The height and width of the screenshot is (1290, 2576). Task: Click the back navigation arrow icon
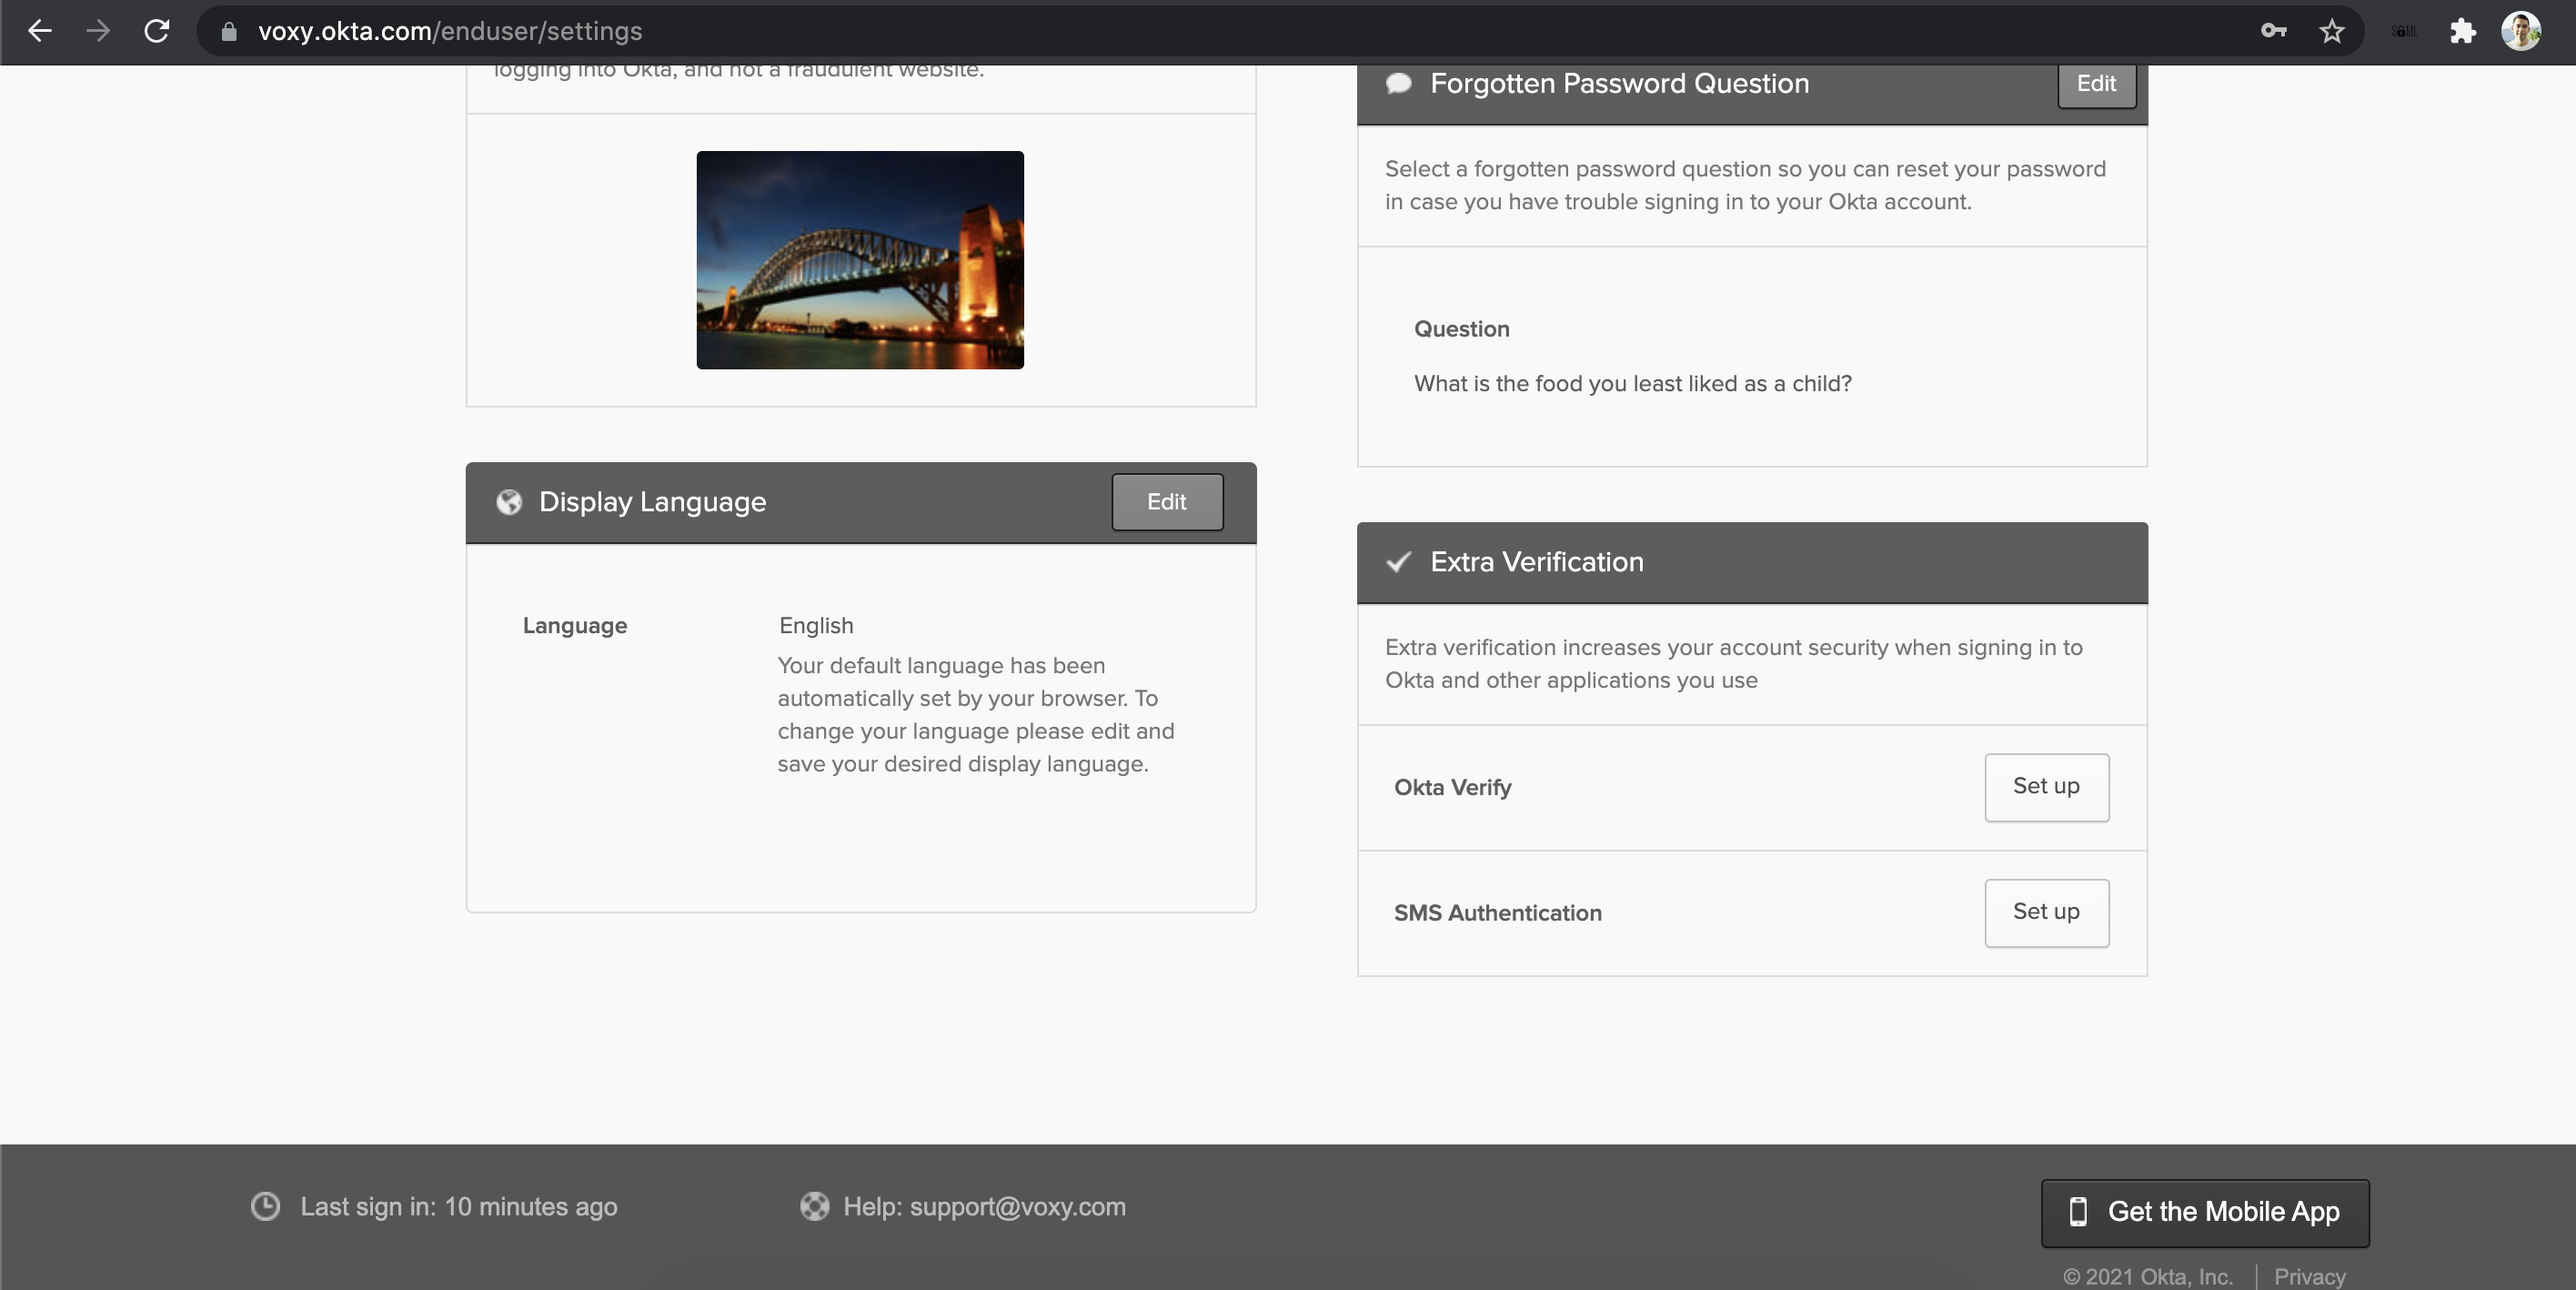[x=39, y=30]
